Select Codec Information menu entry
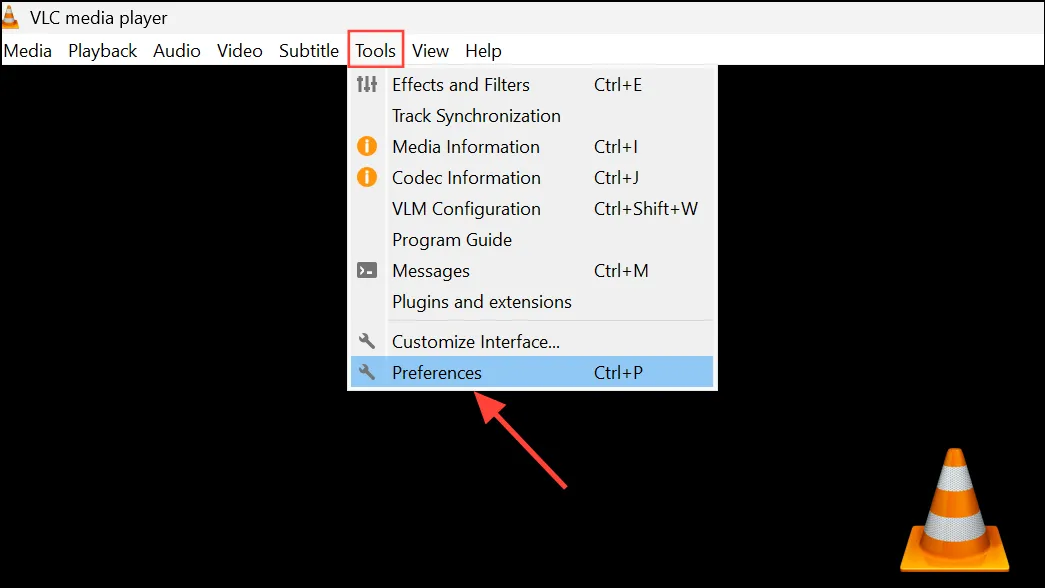Viewport: 1045px width, 588px height. [532, 178]
